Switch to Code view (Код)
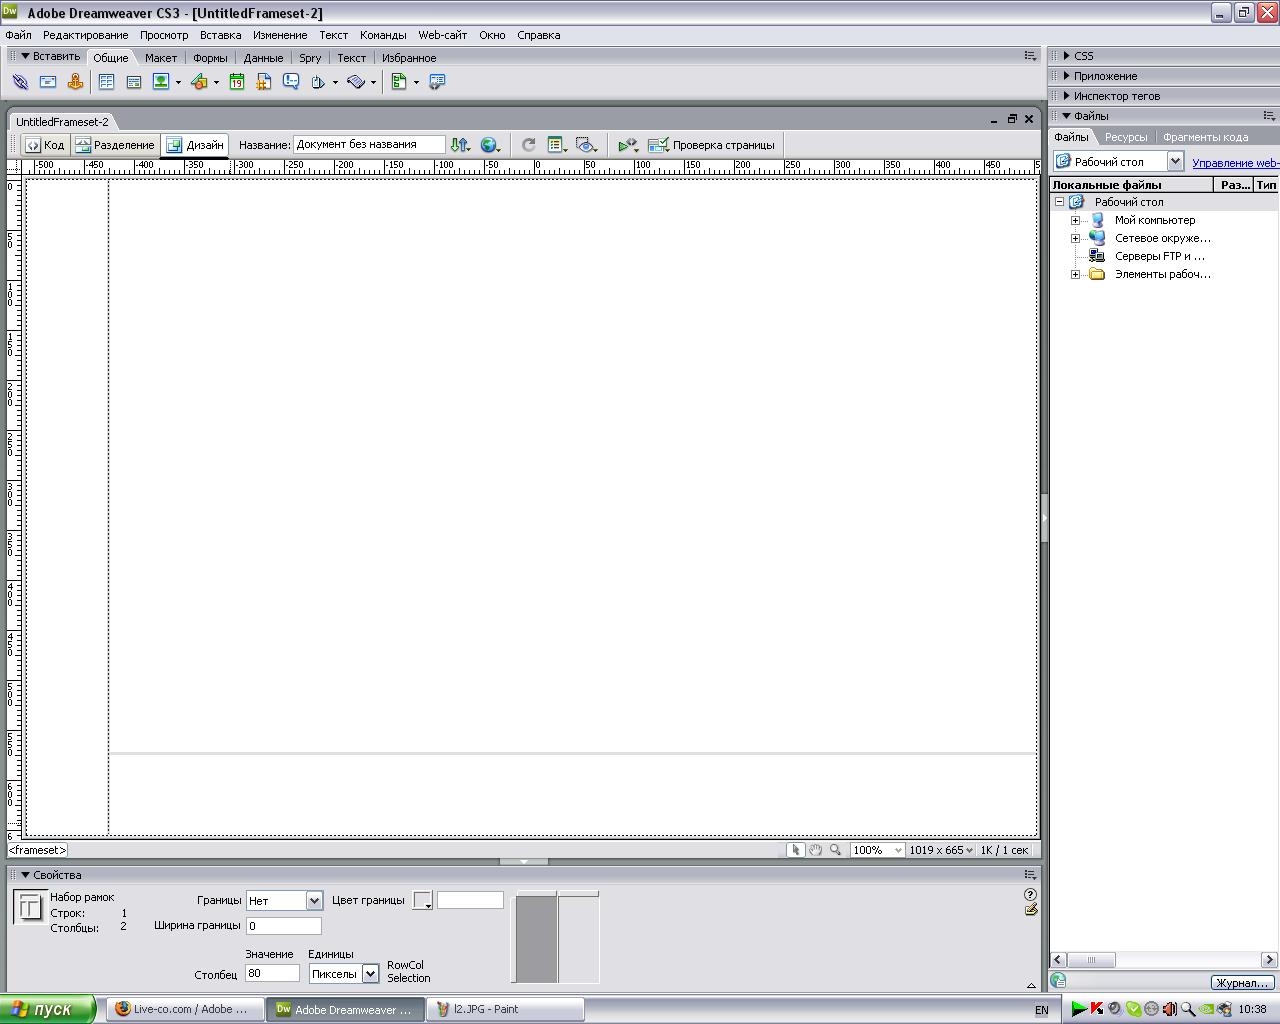 click(45, 145)
